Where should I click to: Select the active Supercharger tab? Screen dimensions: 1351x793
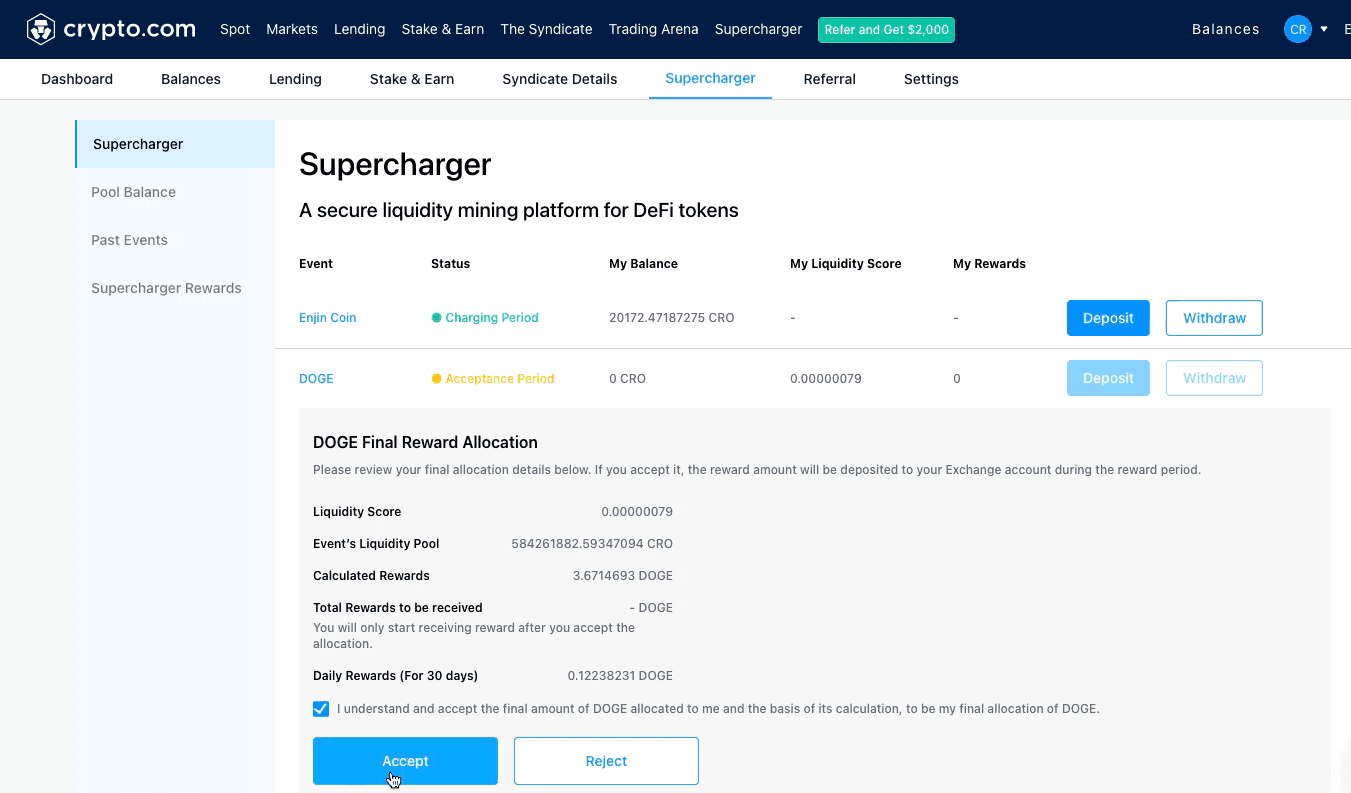pos(710,78)
